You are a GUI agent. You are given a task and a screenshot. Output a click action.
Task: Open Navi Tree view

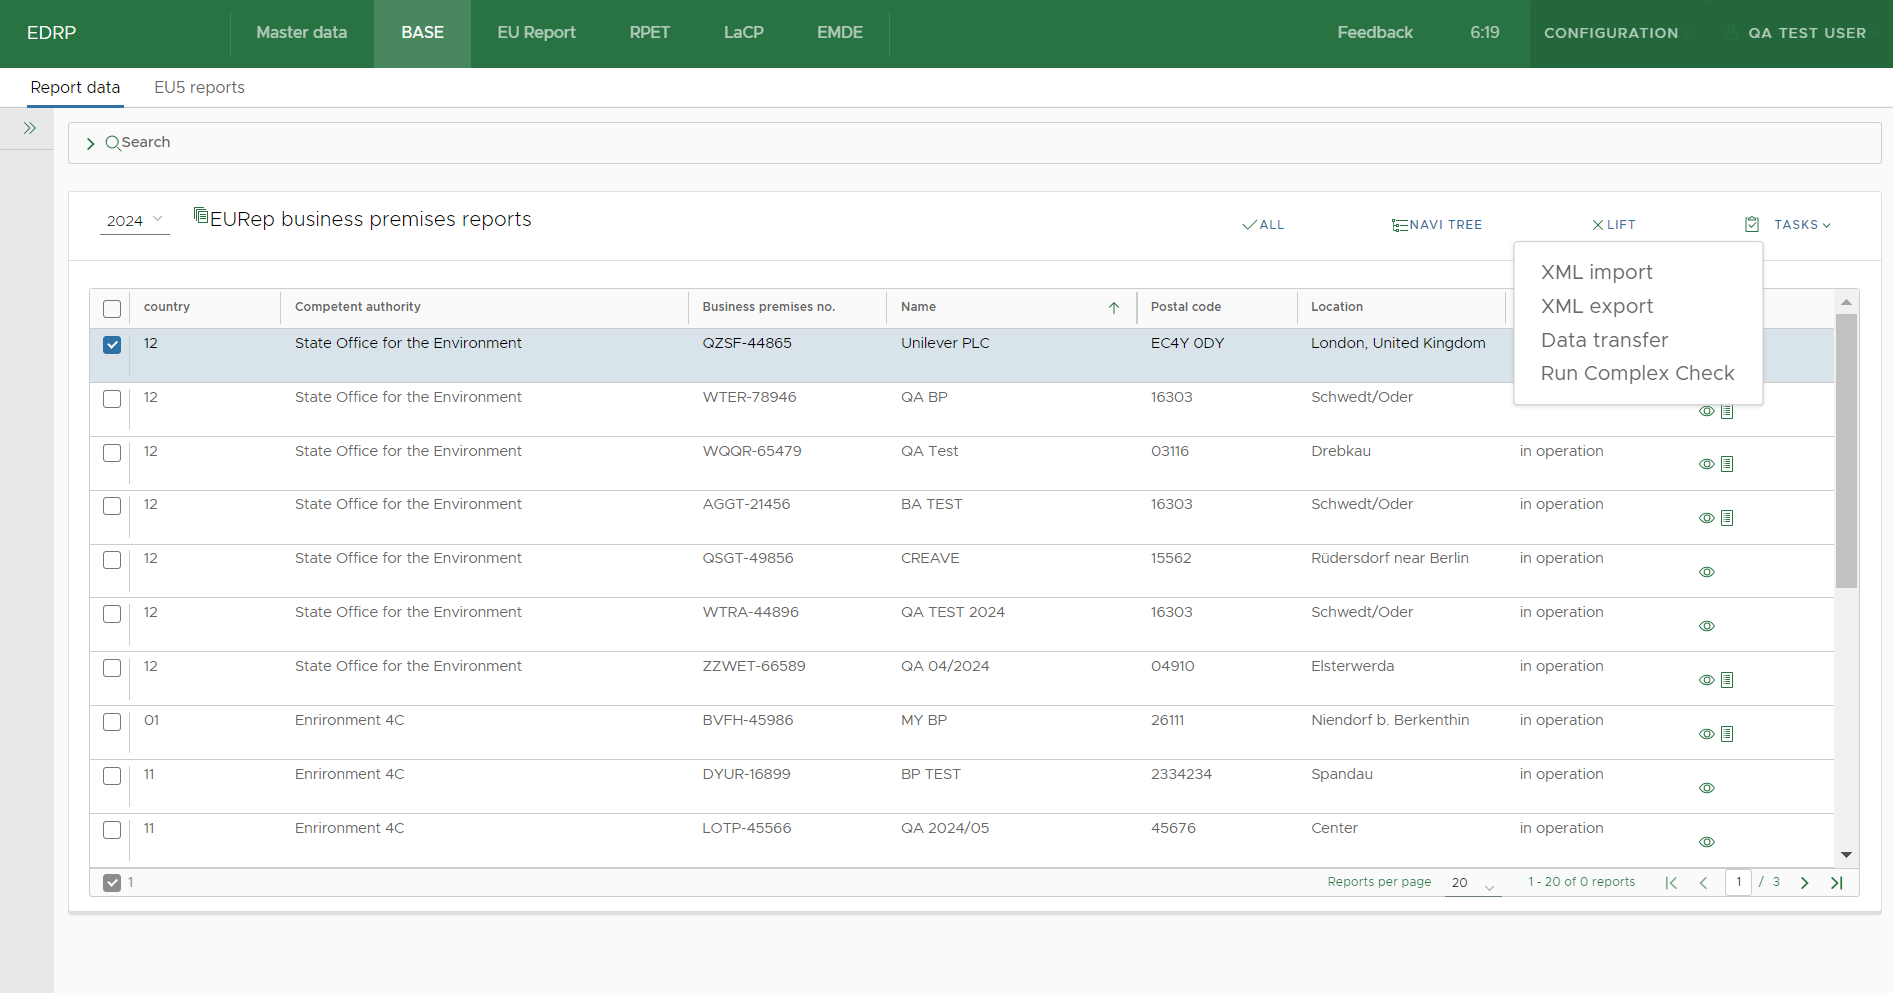(x=1437, y=225)
